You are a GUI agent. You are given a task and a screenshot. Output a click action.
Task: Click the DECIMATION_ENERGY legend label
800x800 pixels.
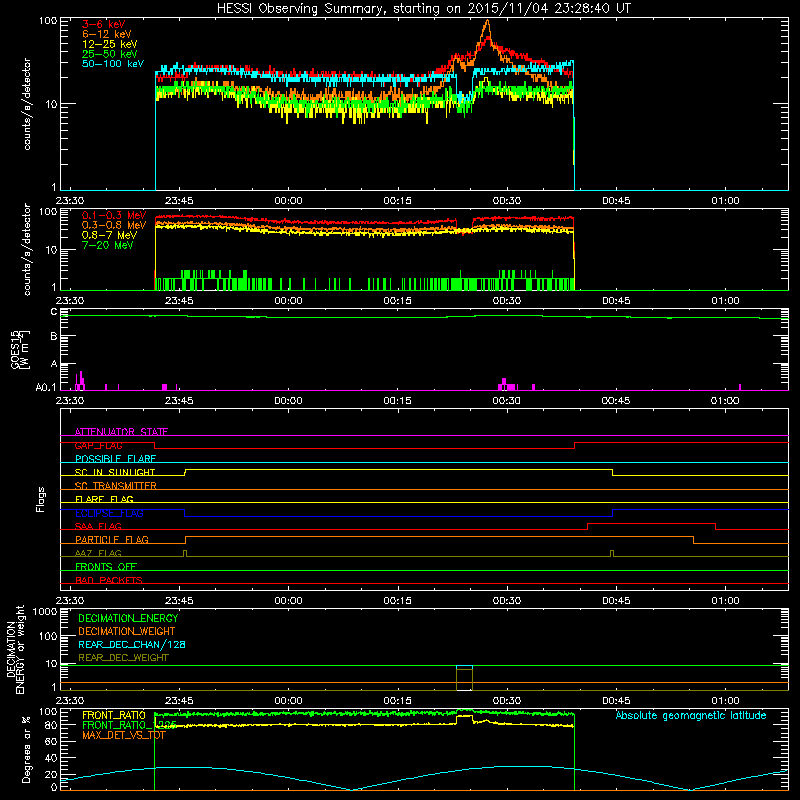click(128, 618)
